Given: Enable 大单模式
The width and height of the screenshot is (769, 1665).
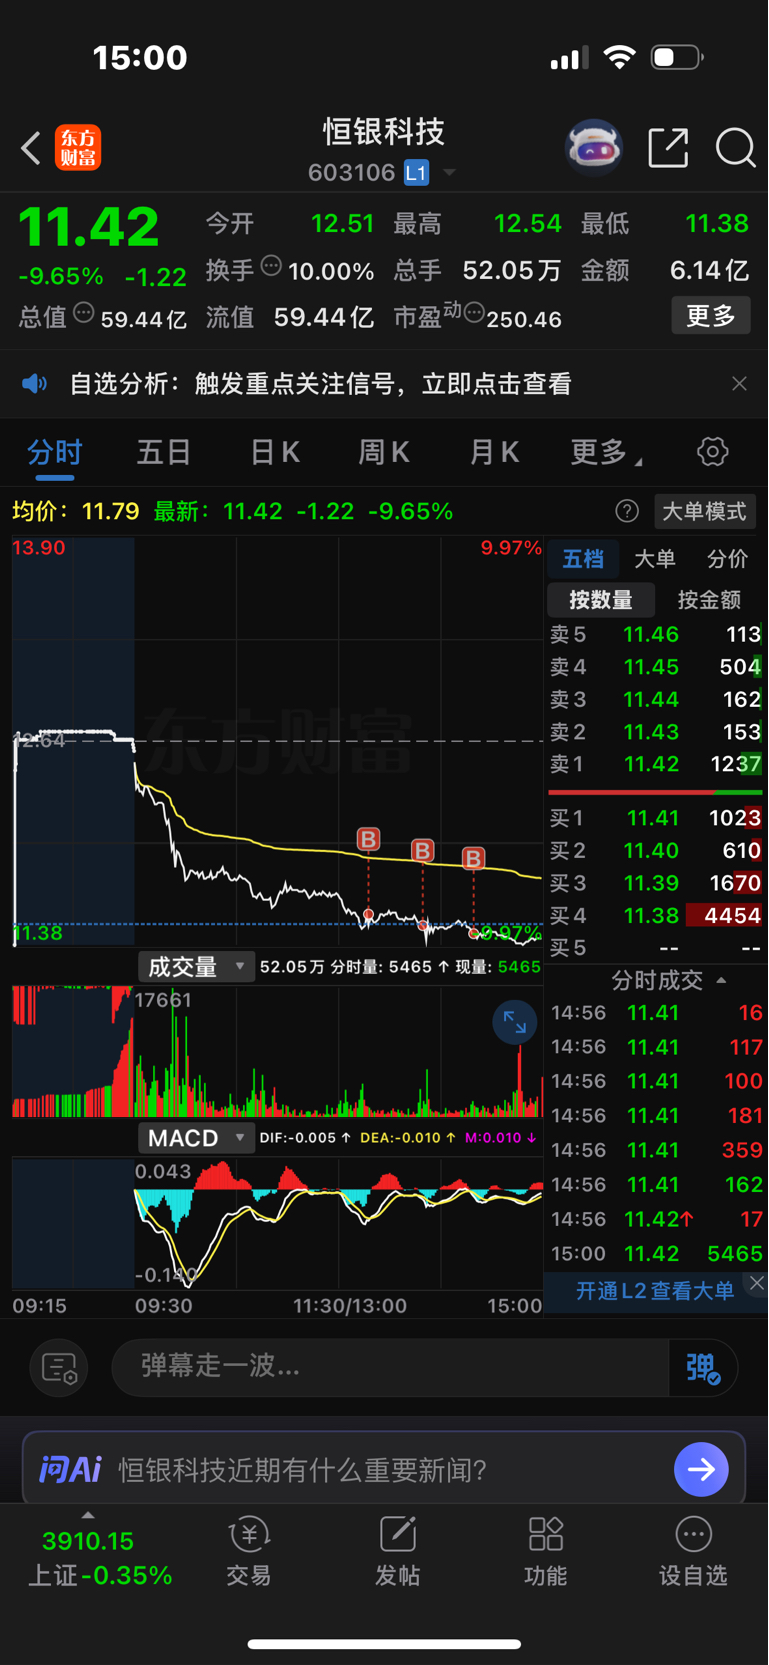Looking at the screenshot, I should (704, 512).
